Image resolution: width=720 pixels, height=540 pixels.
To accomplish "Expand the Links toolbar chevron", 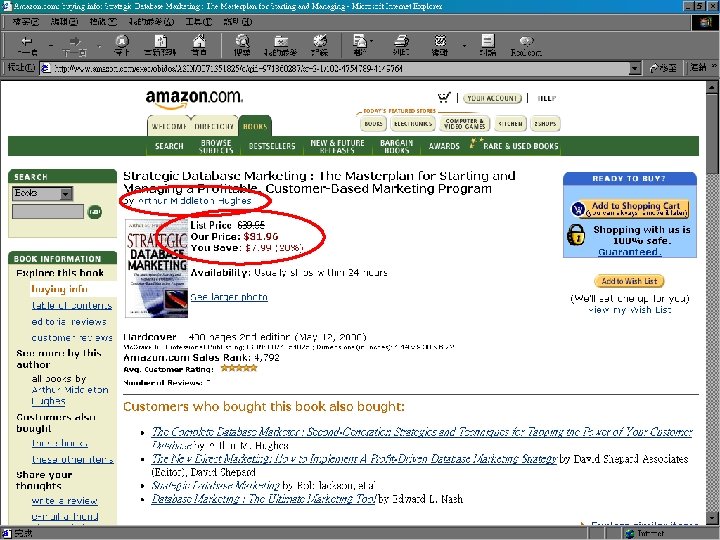I will [x=714, y=67].
